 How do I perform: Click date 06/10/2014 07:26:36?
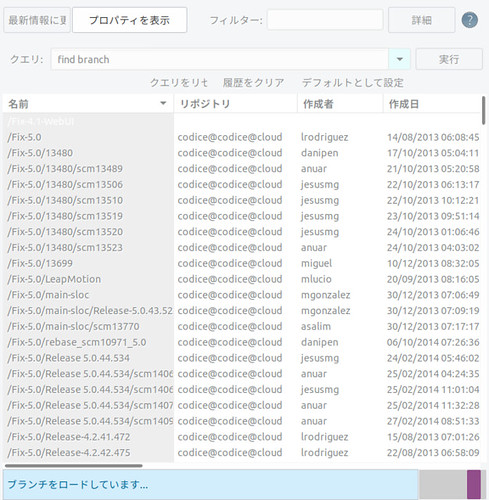click(x=433, y=342)
